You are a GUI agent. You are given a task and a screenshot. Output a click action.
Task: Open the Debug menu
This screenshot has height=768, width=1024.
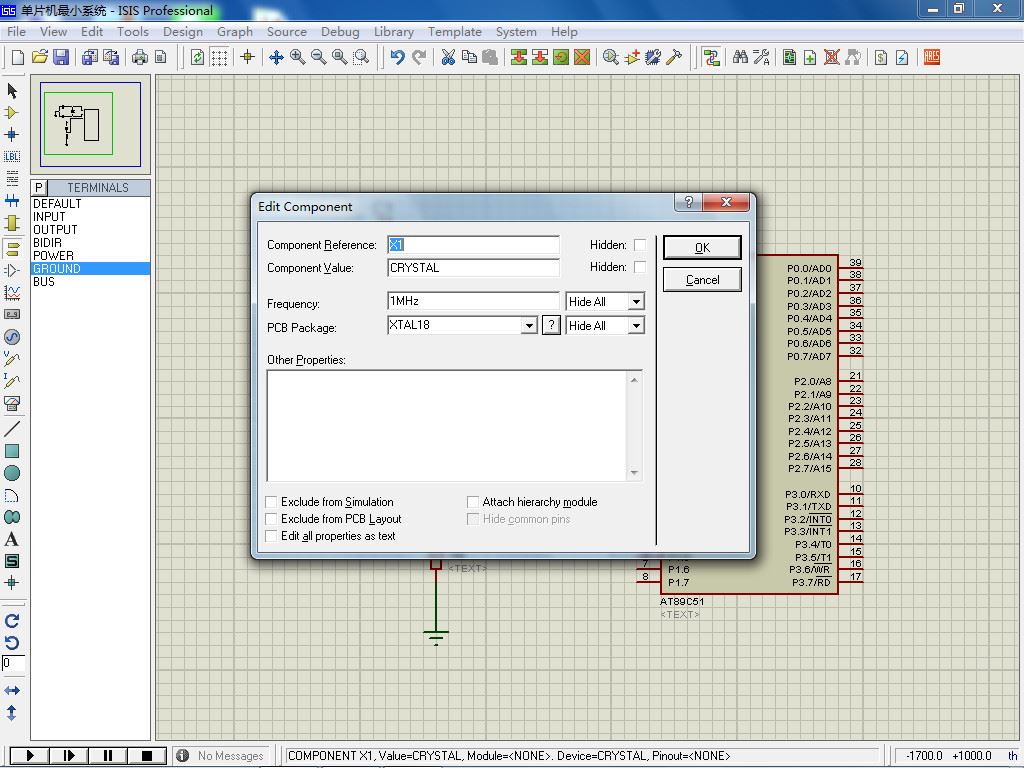pyautogui.click(x=340, y=32)
